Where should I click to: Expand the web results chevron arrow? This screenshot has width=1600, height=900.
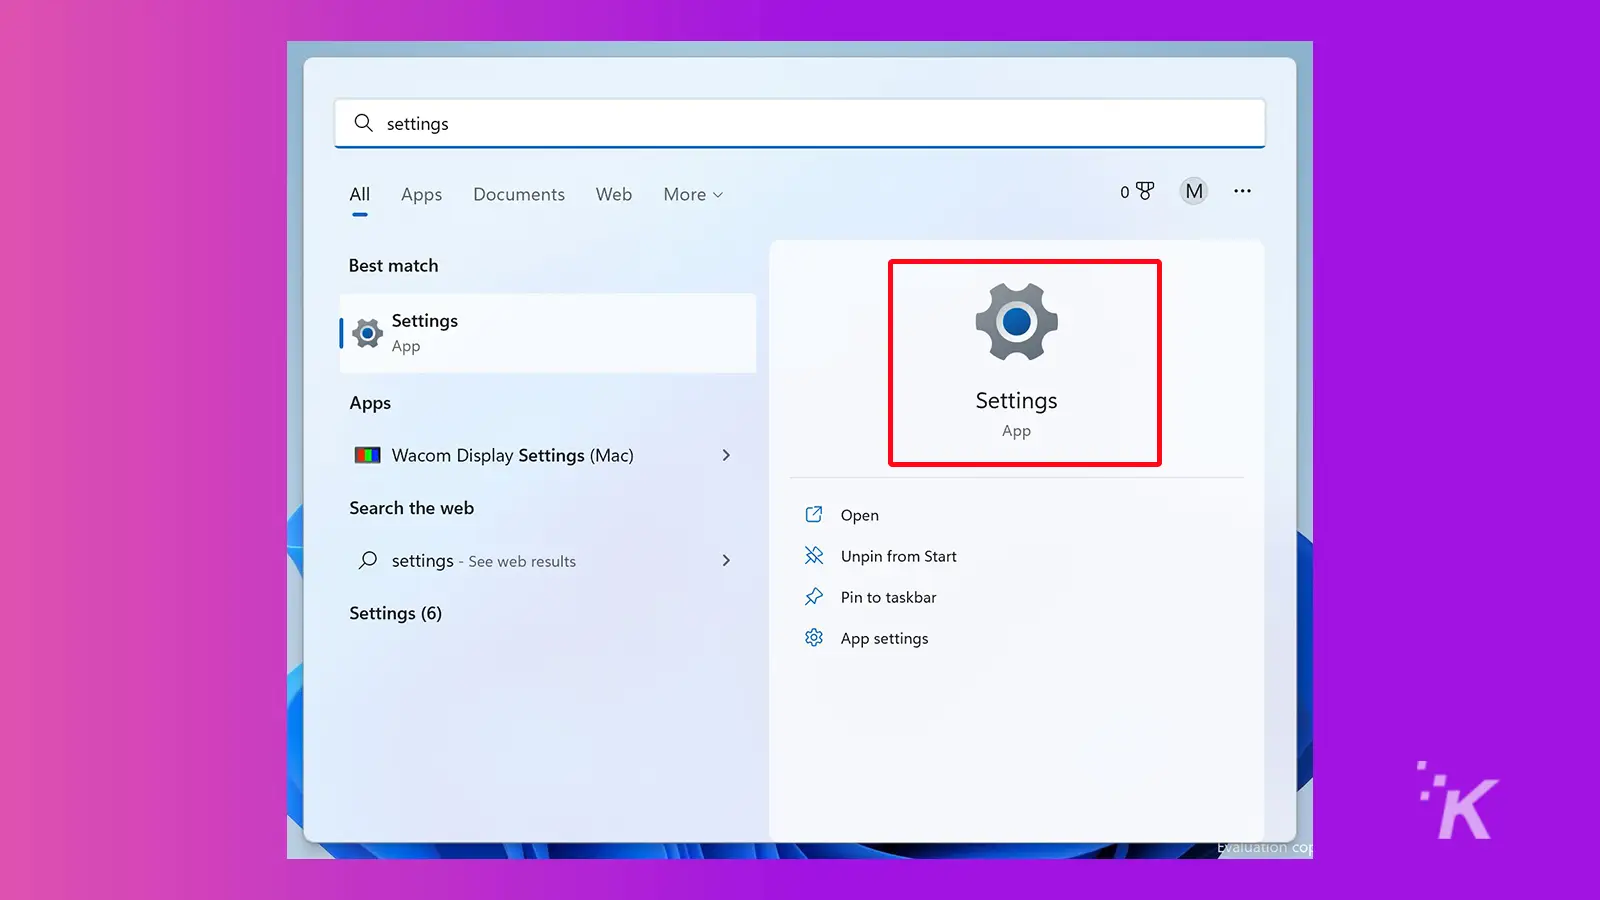click(726, 561)
